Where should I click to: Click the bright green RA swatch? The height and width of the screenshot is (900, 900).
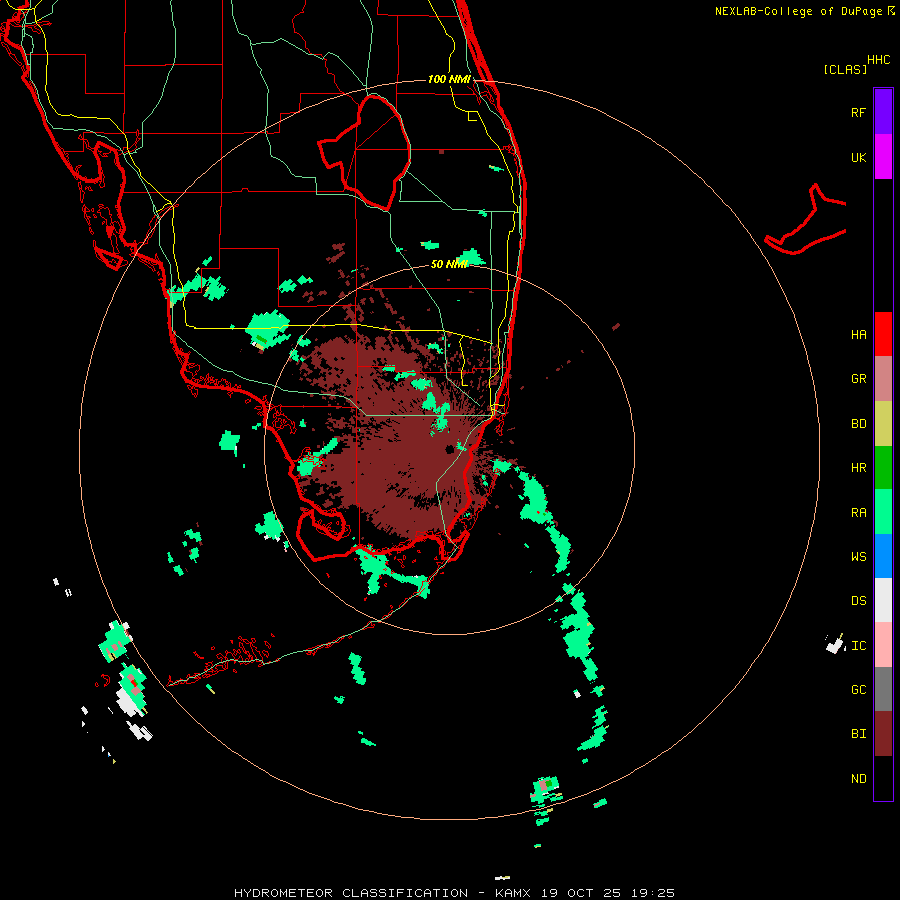click(883, 512)
